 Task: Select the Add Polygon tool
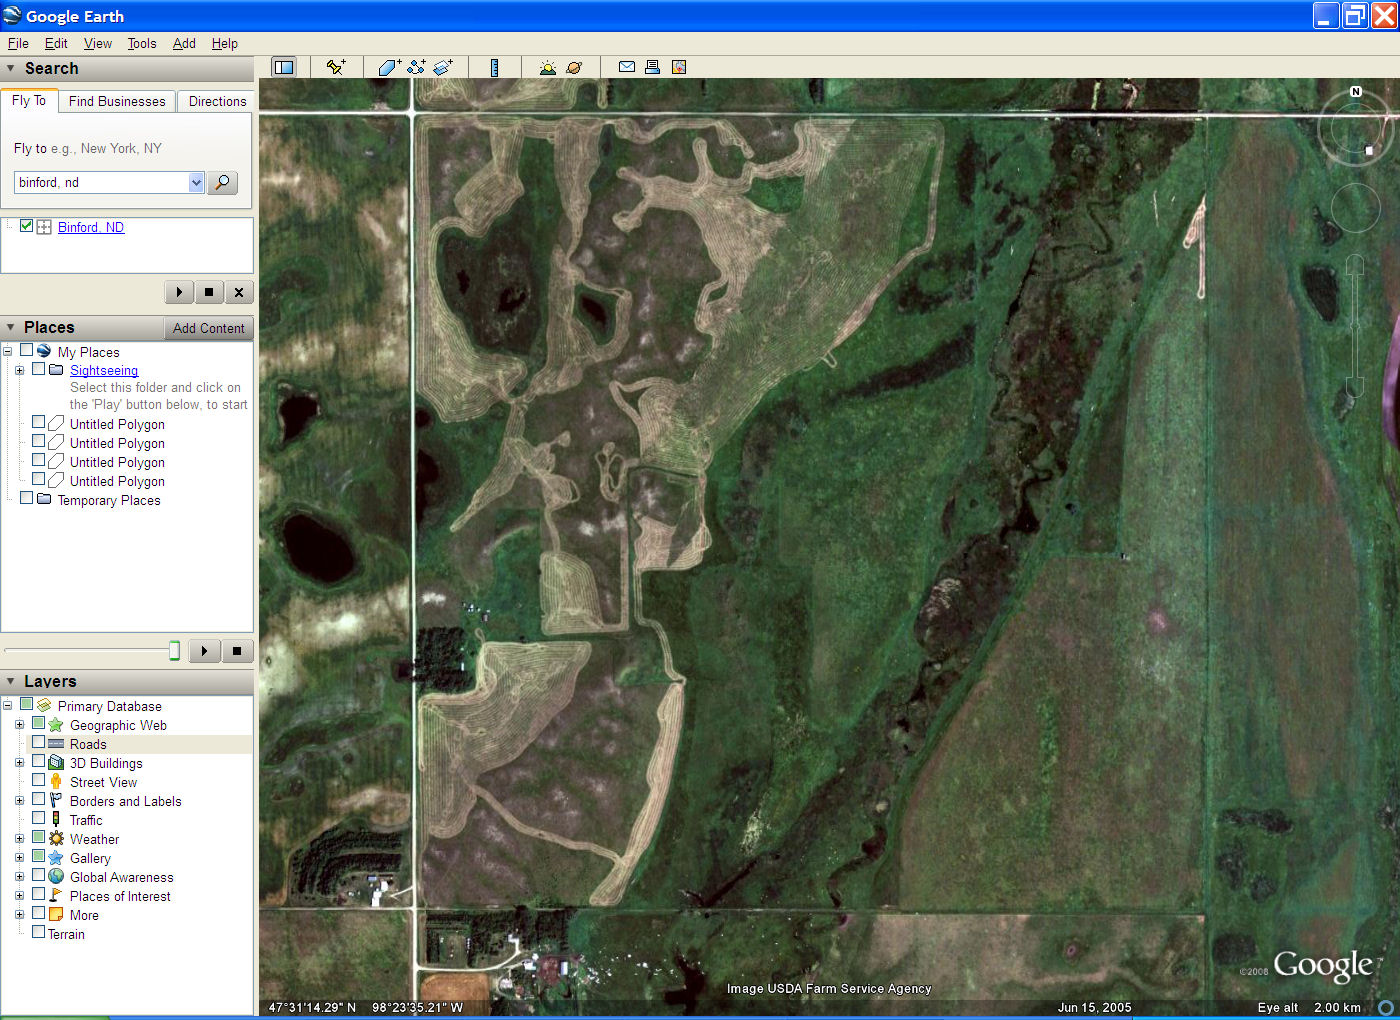389,67
